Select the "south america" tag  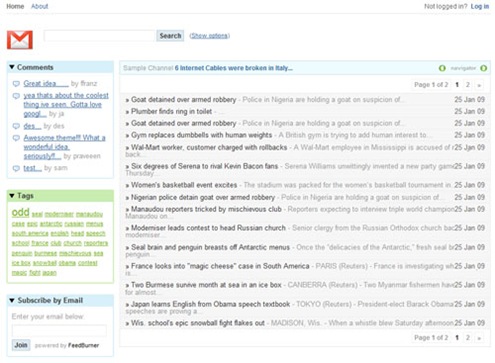tap(30, 234)
